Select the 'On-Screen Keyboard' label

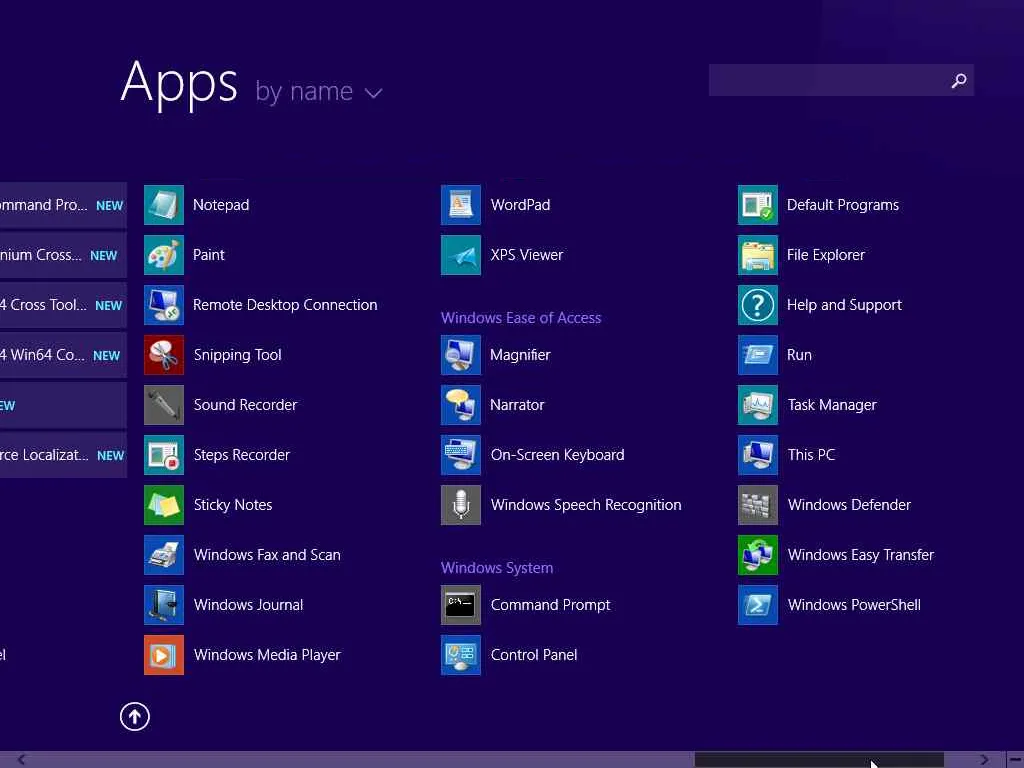557,455
